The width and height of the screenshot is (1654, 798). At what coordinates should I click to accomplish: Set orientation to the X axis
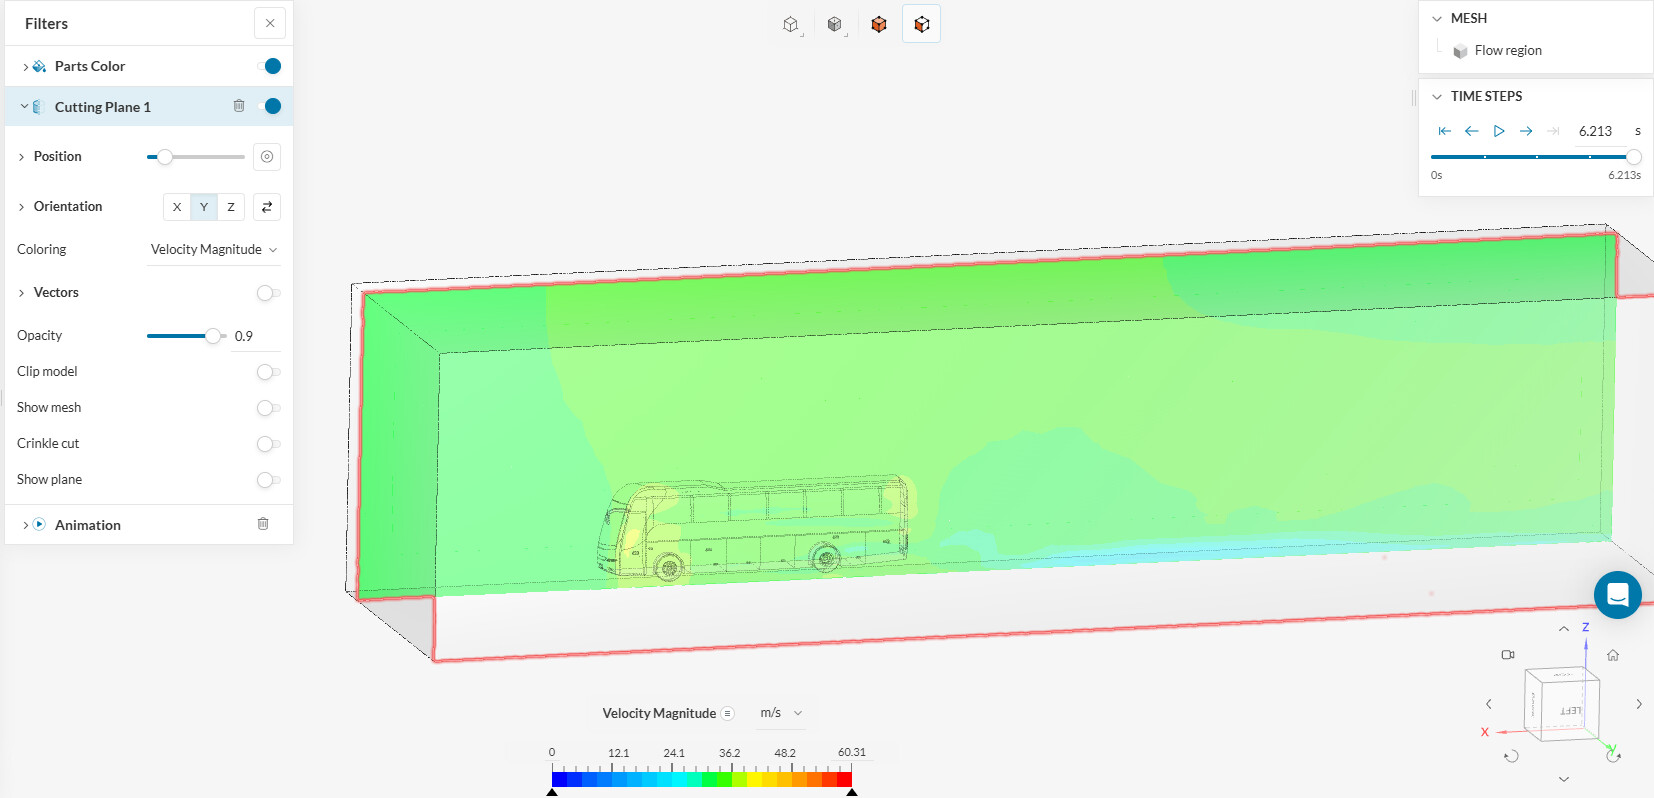pos(177,207)
